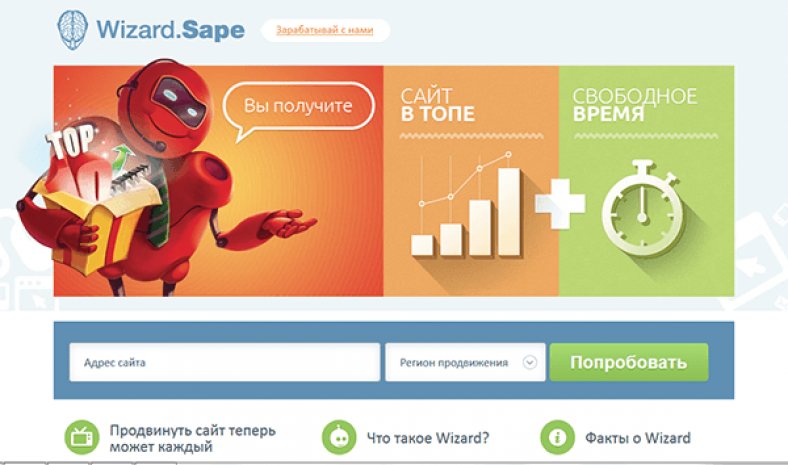Click the white plus sign icon
The image size is (788, 465).
pyautogui.click(x=559, y=204)
